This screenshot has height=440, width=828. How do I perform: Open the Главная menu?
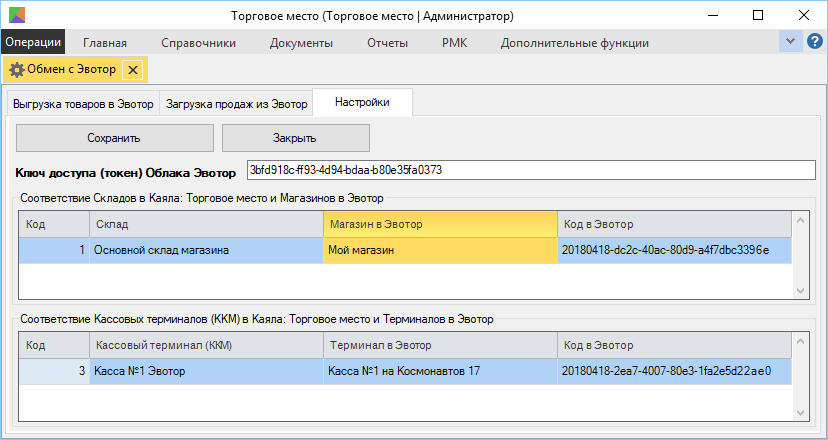pos(105,43)
